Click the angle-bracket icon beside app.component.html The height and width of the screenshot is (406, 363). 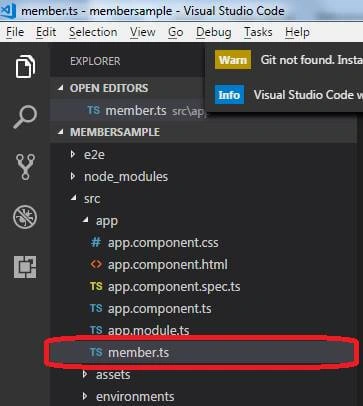pos(96,264)
